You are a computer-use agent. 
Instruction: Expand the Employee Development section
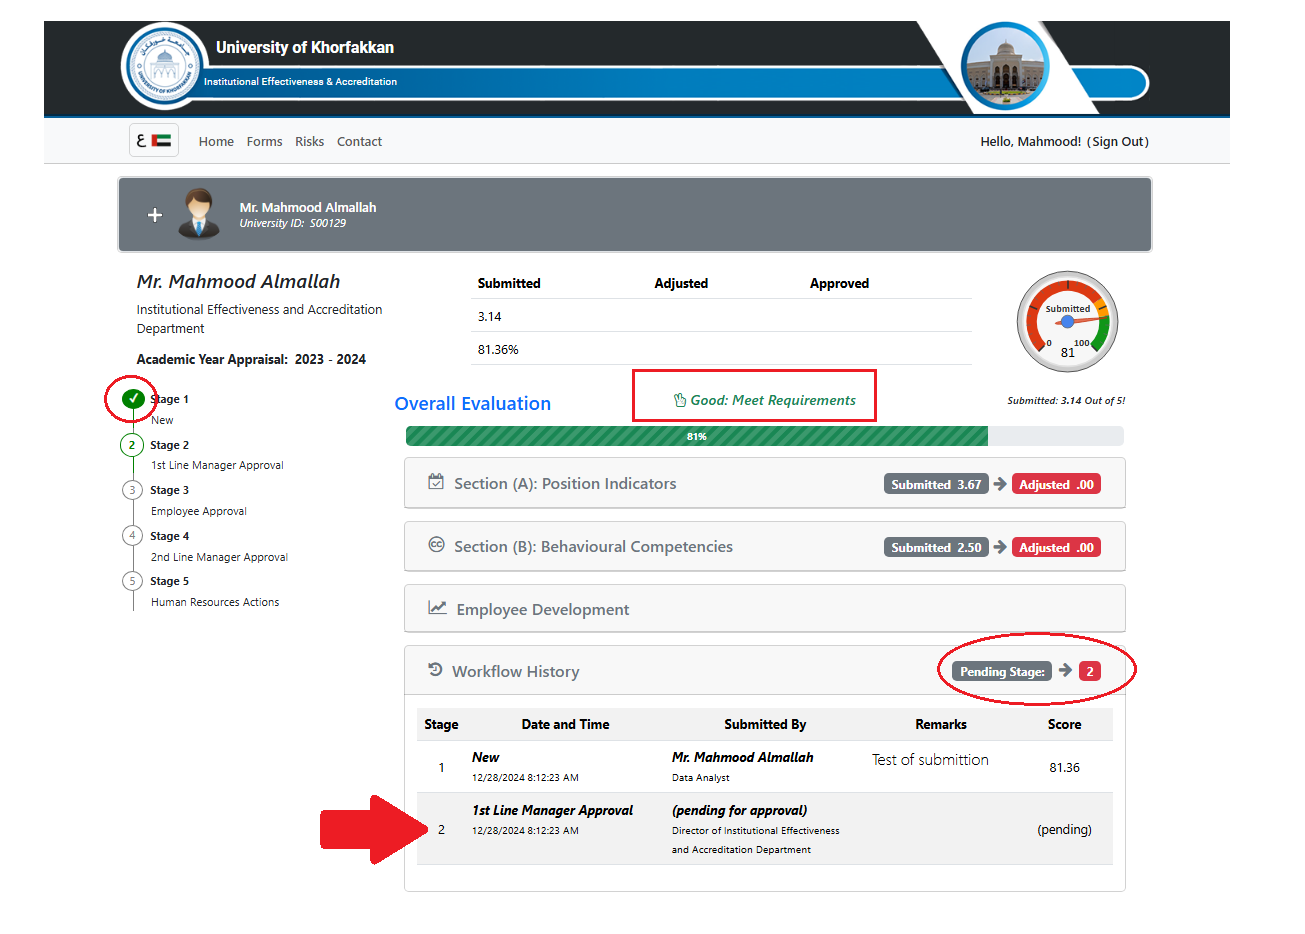542,610
